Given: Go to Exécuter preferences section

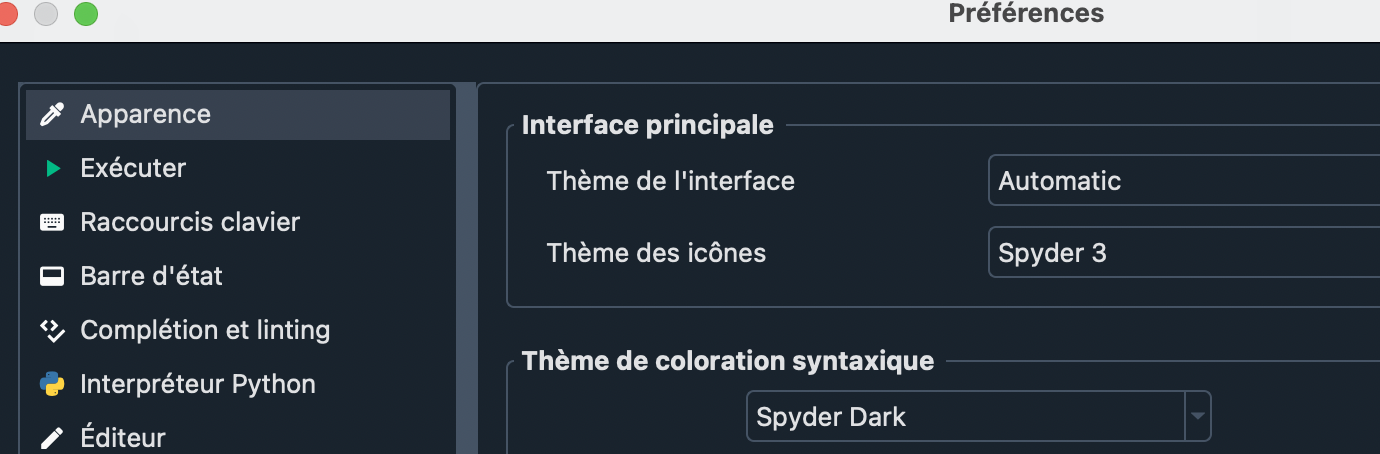Looking at the screenshot, I should click(x=133, y=169).
